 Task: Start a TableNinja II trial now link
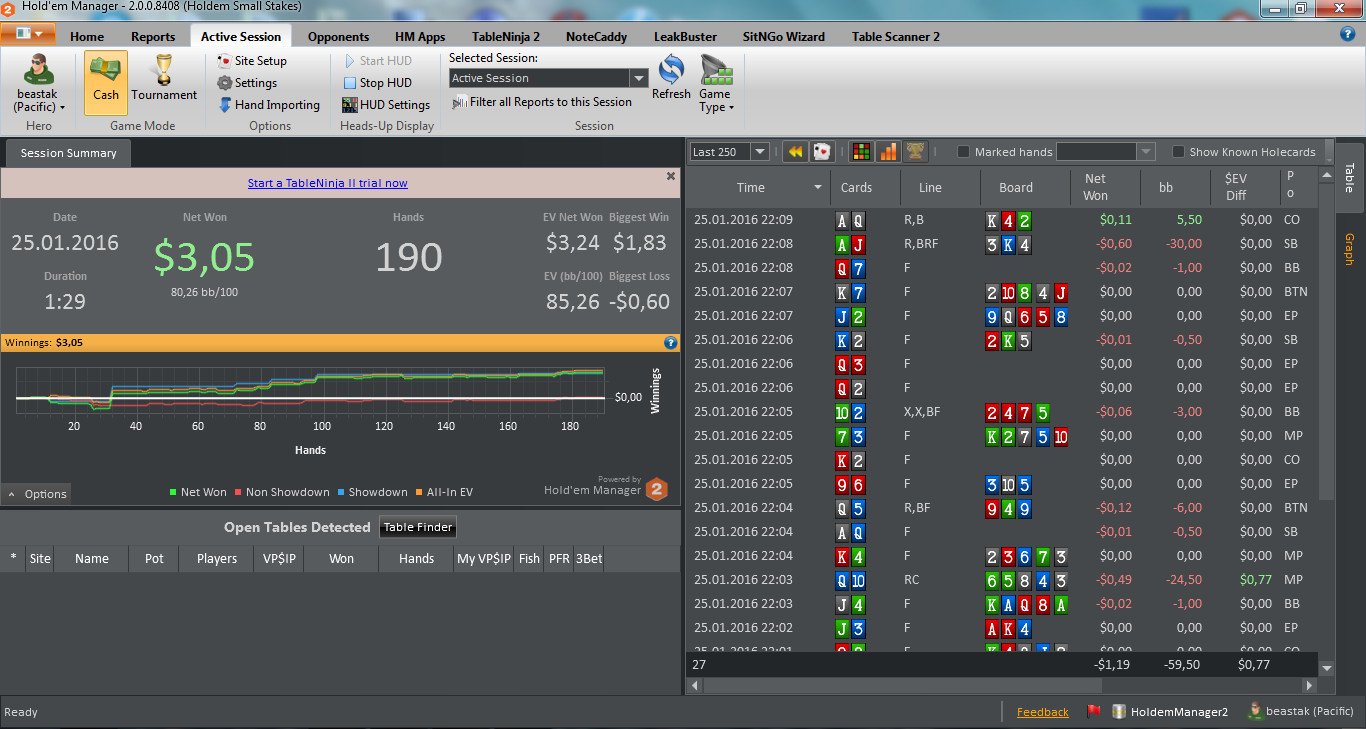click(328, 183)
